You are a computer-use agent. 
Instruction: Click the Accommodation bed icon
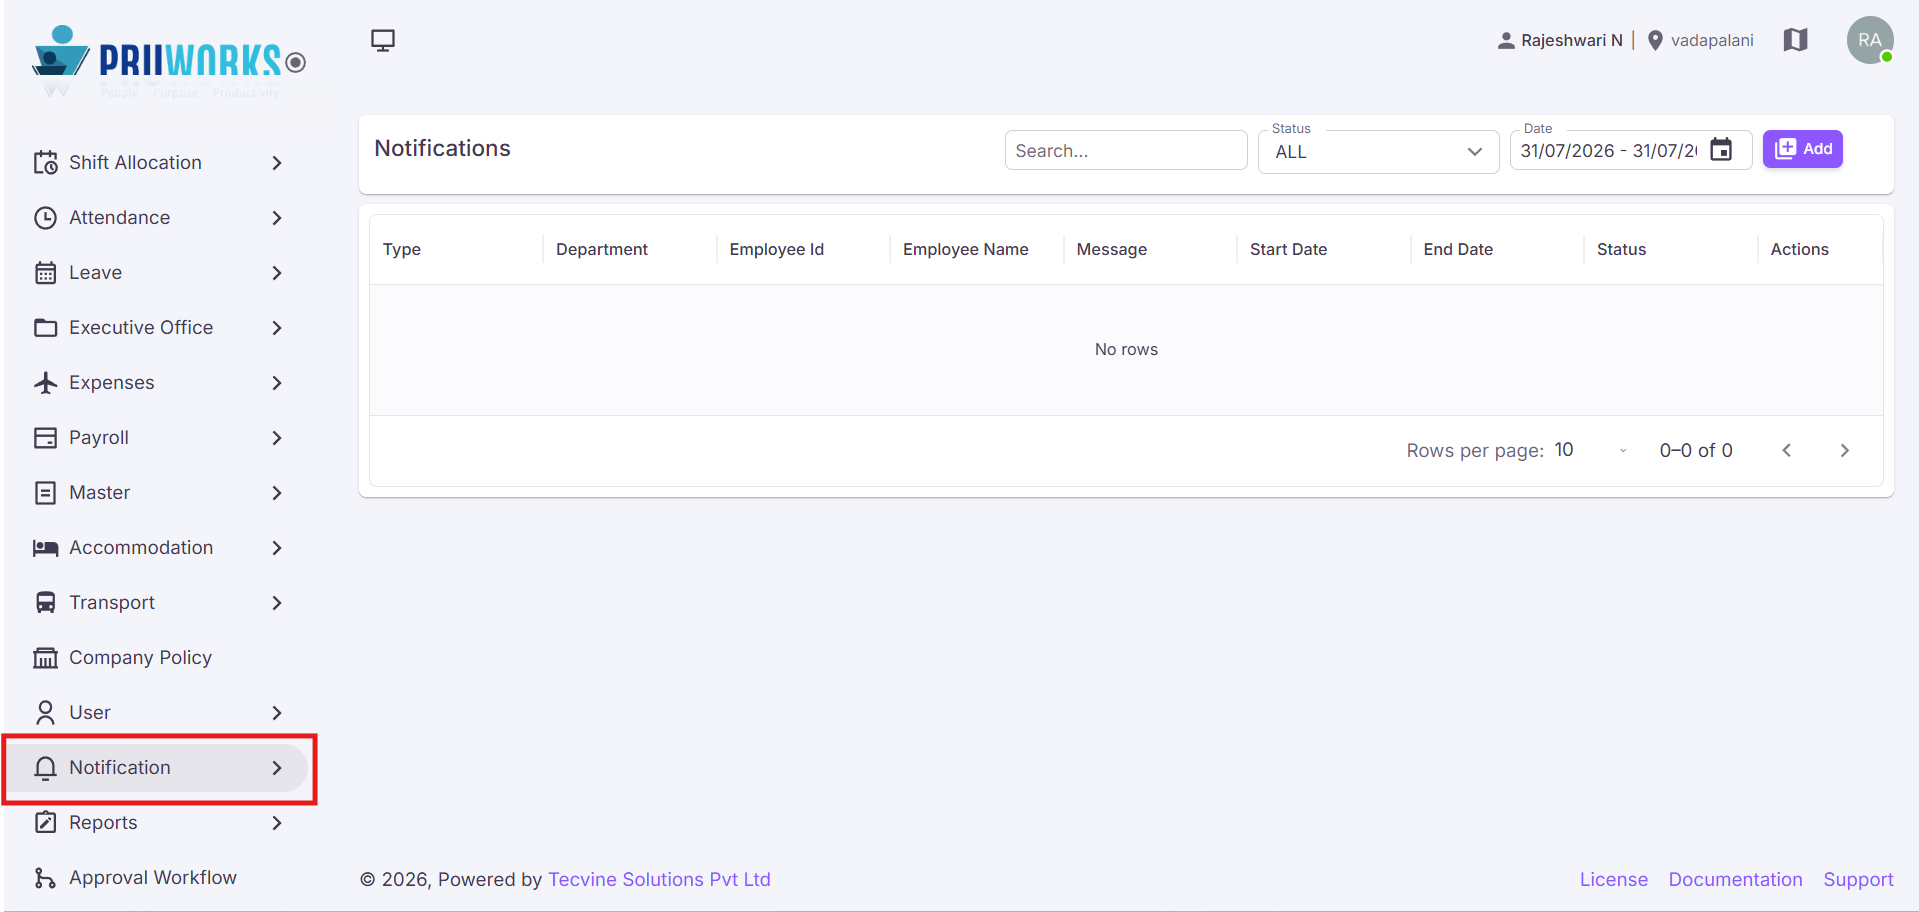46,547
